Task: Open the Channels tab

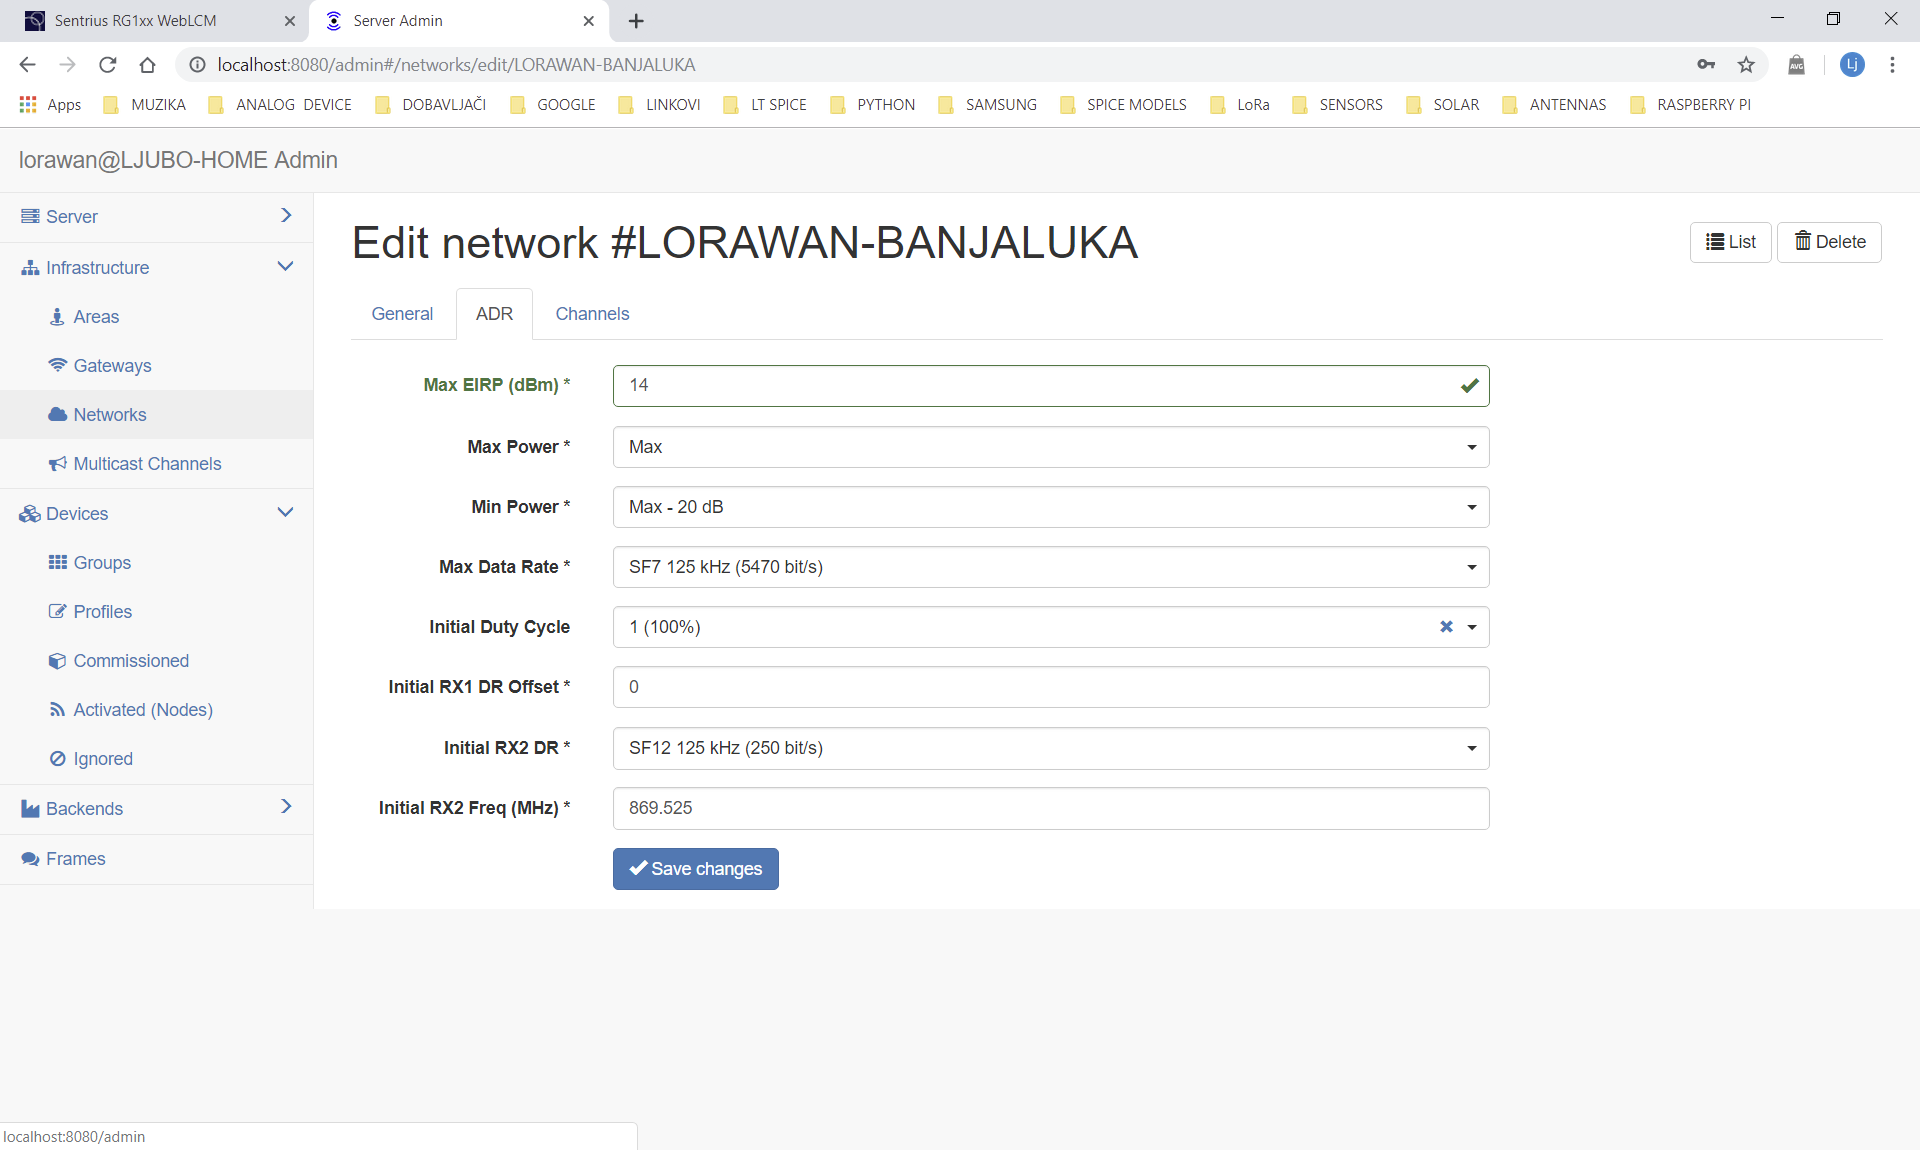Action: [592, 313]
